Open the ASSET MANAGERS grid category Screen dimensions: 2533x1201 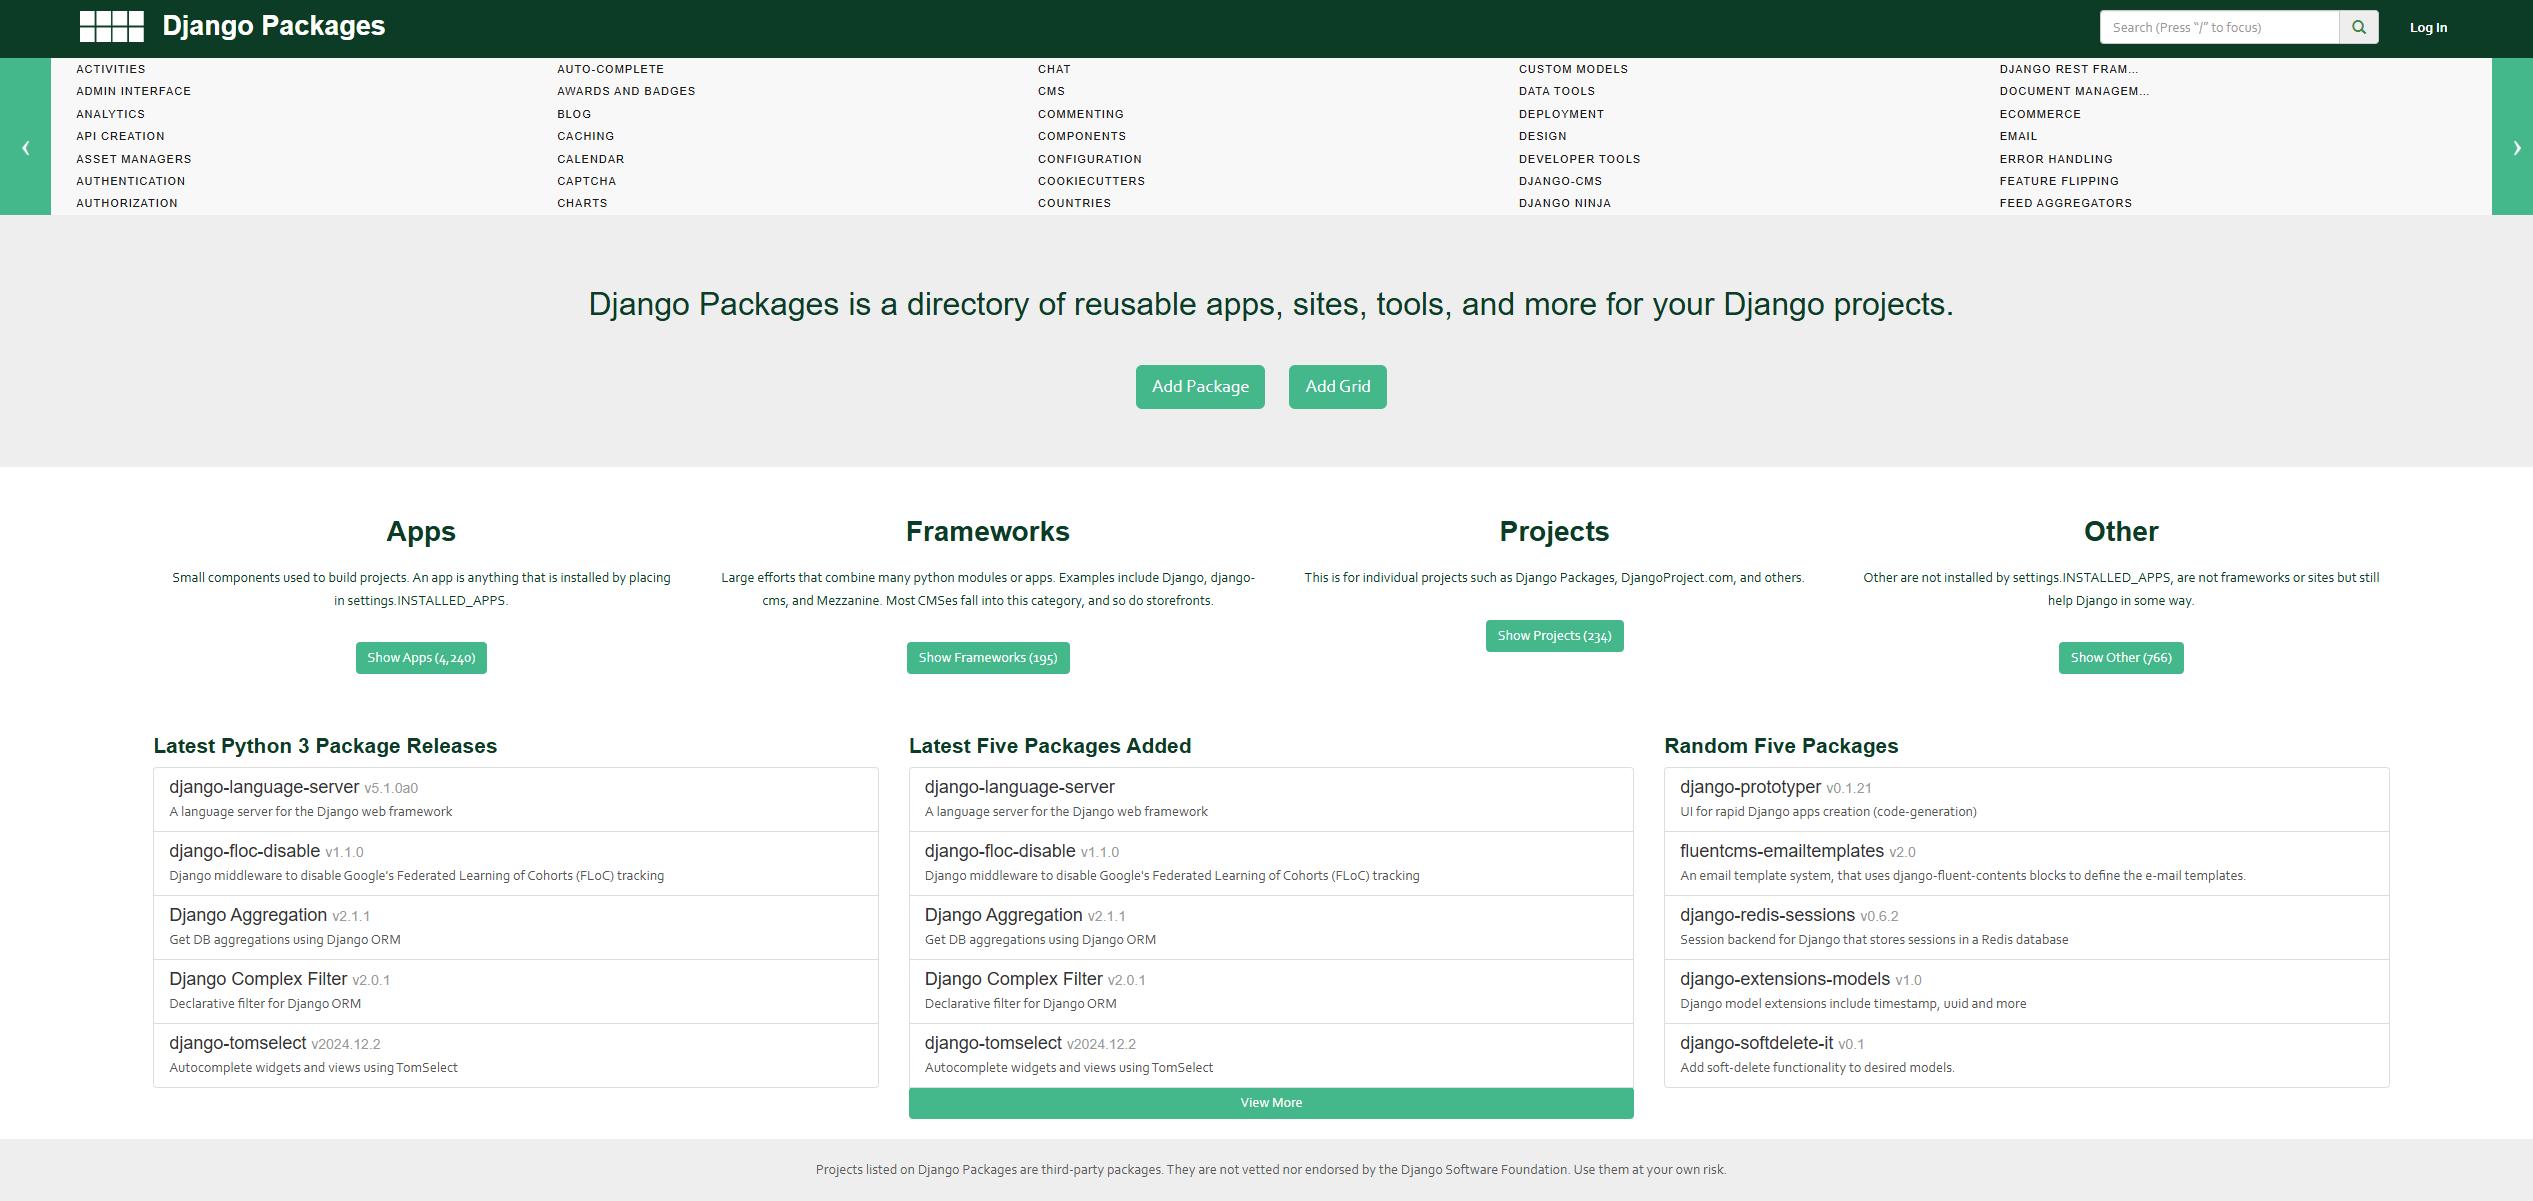coord(134,159)
